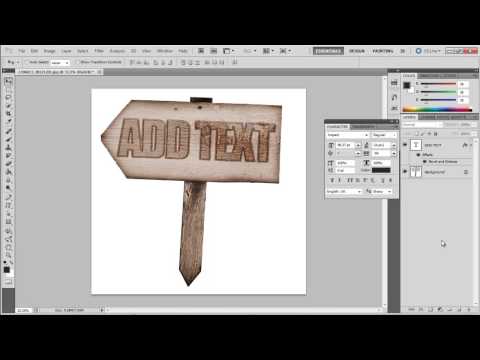Click the delete layer trash icon

(469, 309)
